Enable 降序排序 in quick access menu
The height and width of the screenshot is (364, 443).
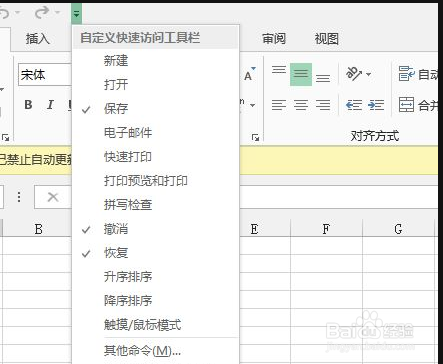click(156, 301)
